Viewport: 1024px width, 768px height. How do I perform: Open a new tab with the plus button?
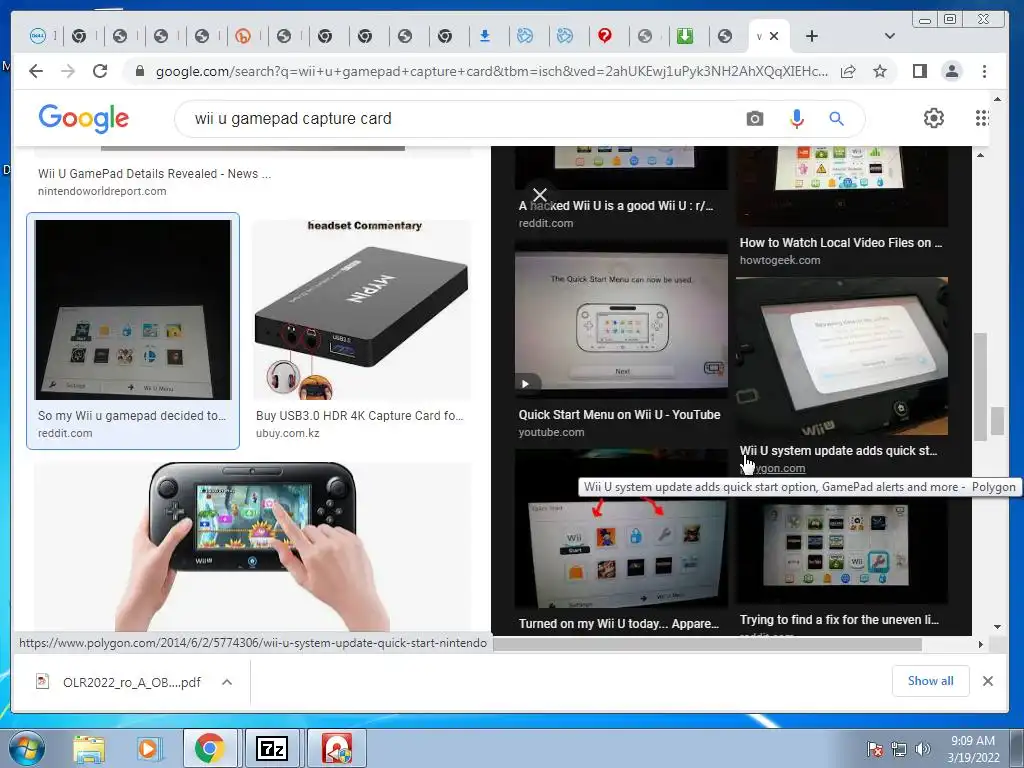coord(812,36)
